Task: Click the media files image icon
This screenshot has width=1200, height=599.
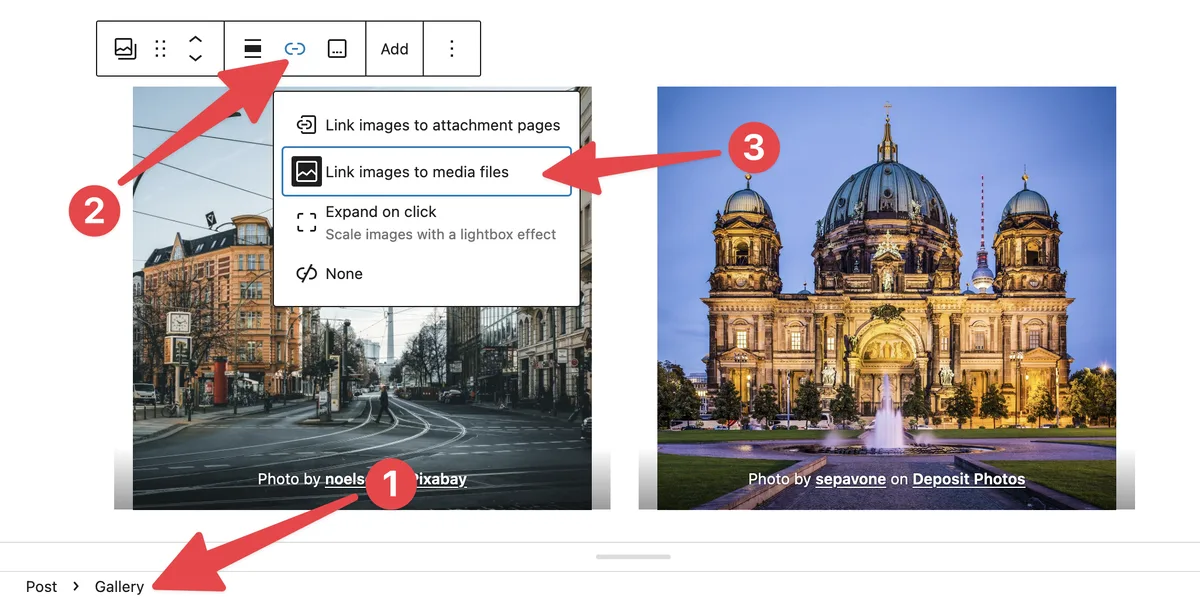Action: [307, 172]
